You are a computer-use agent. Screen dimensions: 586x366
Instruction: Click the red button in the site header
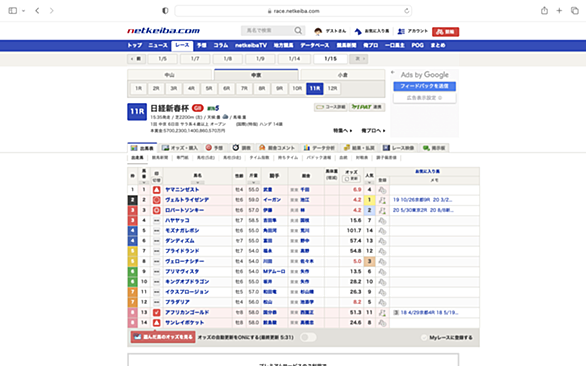pos(445,32)
